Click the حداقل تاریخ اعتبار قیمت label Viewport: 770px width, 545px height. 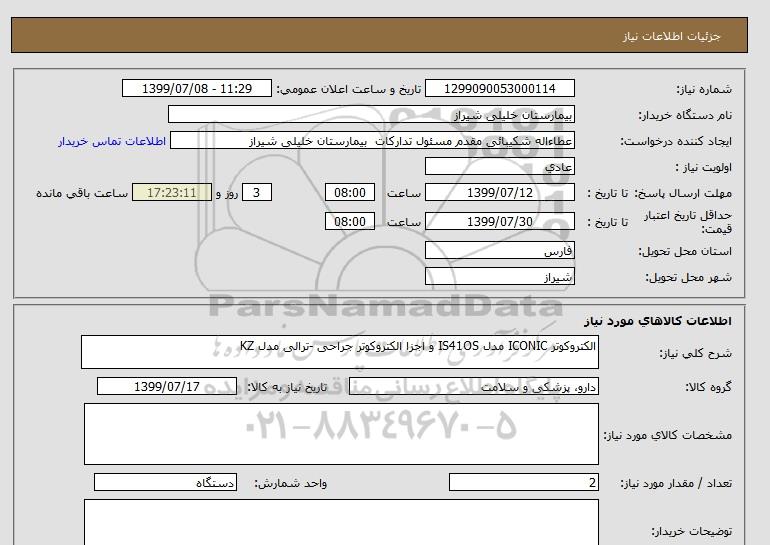point(688,222)
